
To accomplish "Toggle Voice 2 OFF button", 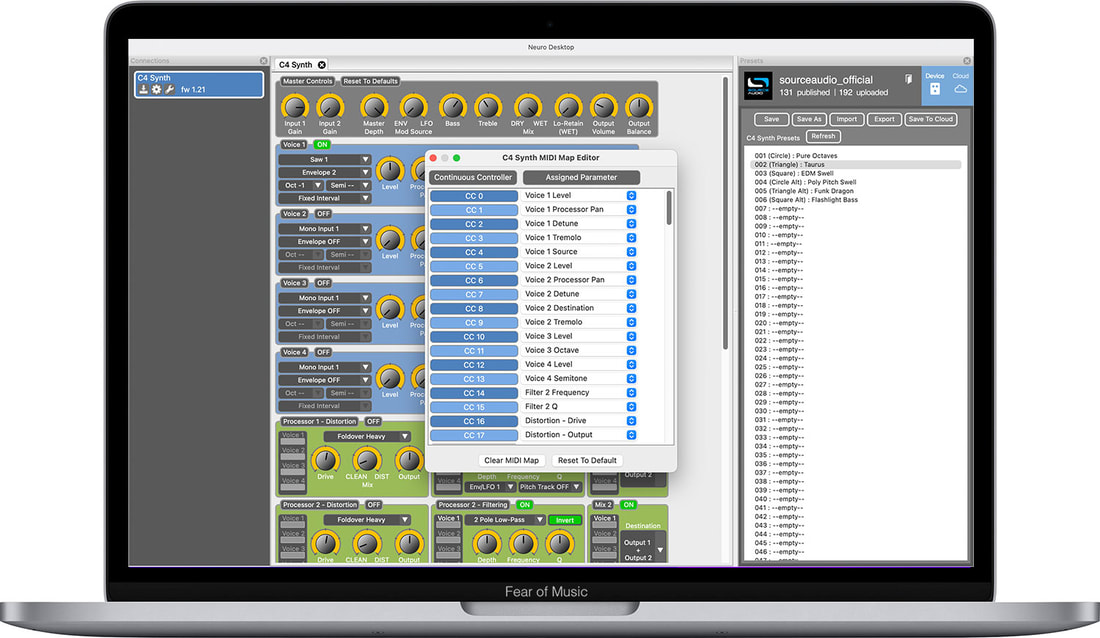I will pos(323,213).
